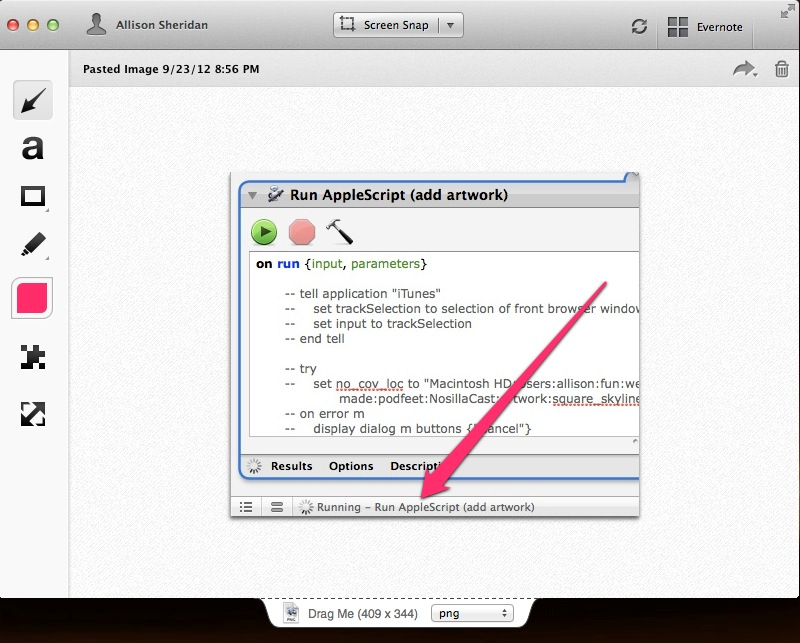Click the Pasted Image title field
The height and width of the screenshot is (643, 800).
point(171,69)
